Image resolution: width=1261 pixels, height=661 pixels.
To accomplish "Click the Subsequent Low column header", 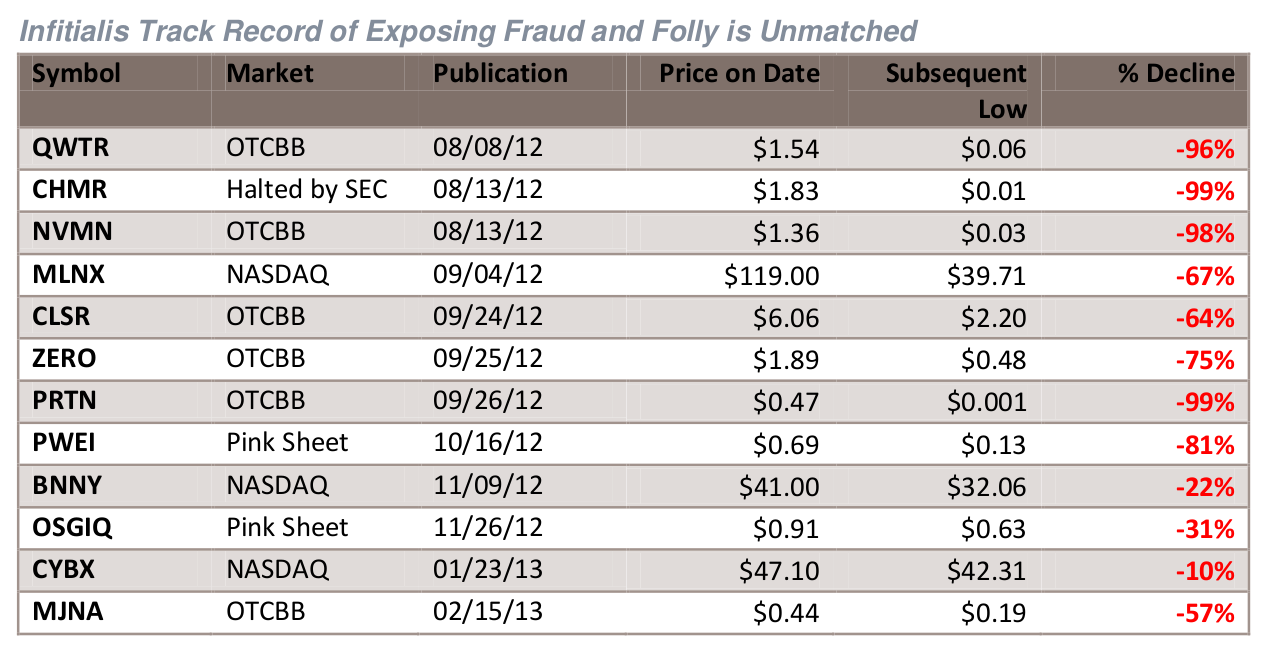I will [955, 90].
